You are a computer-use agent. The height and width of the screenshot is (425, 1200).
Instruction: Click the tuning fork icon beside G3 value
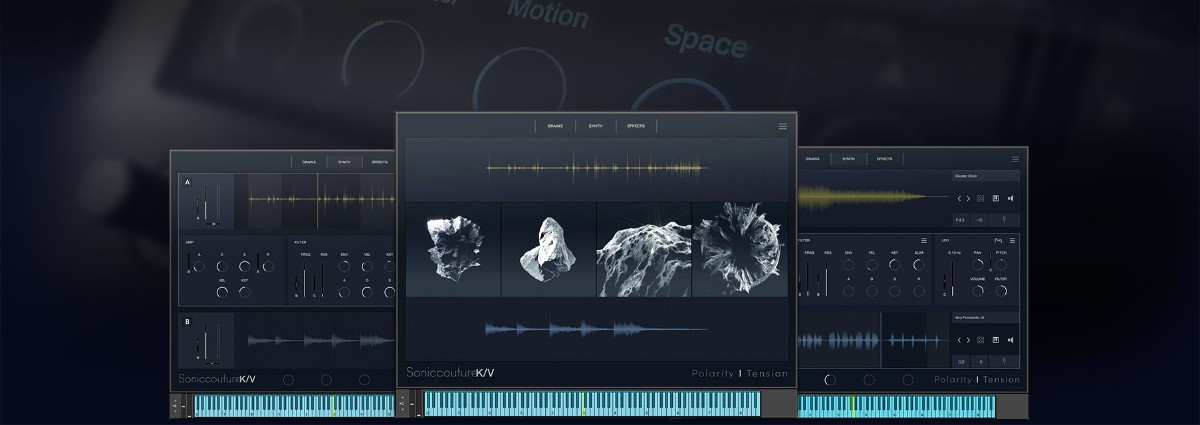pyautogui.click(x=1004, y=362)
